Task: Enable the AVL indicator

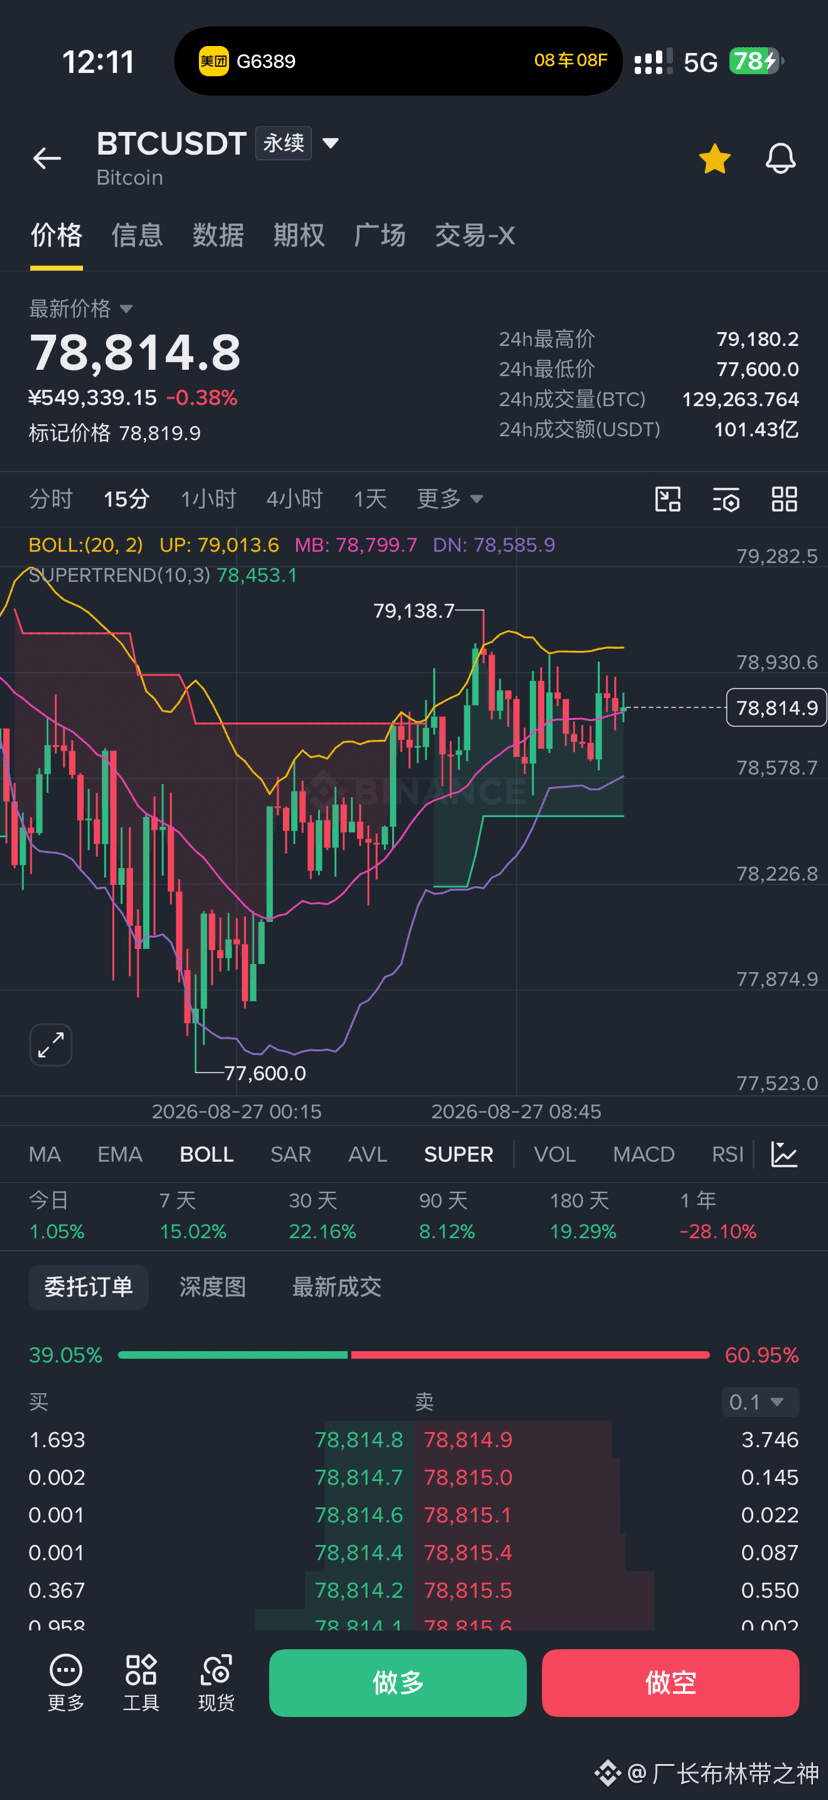Action: 368,1154
